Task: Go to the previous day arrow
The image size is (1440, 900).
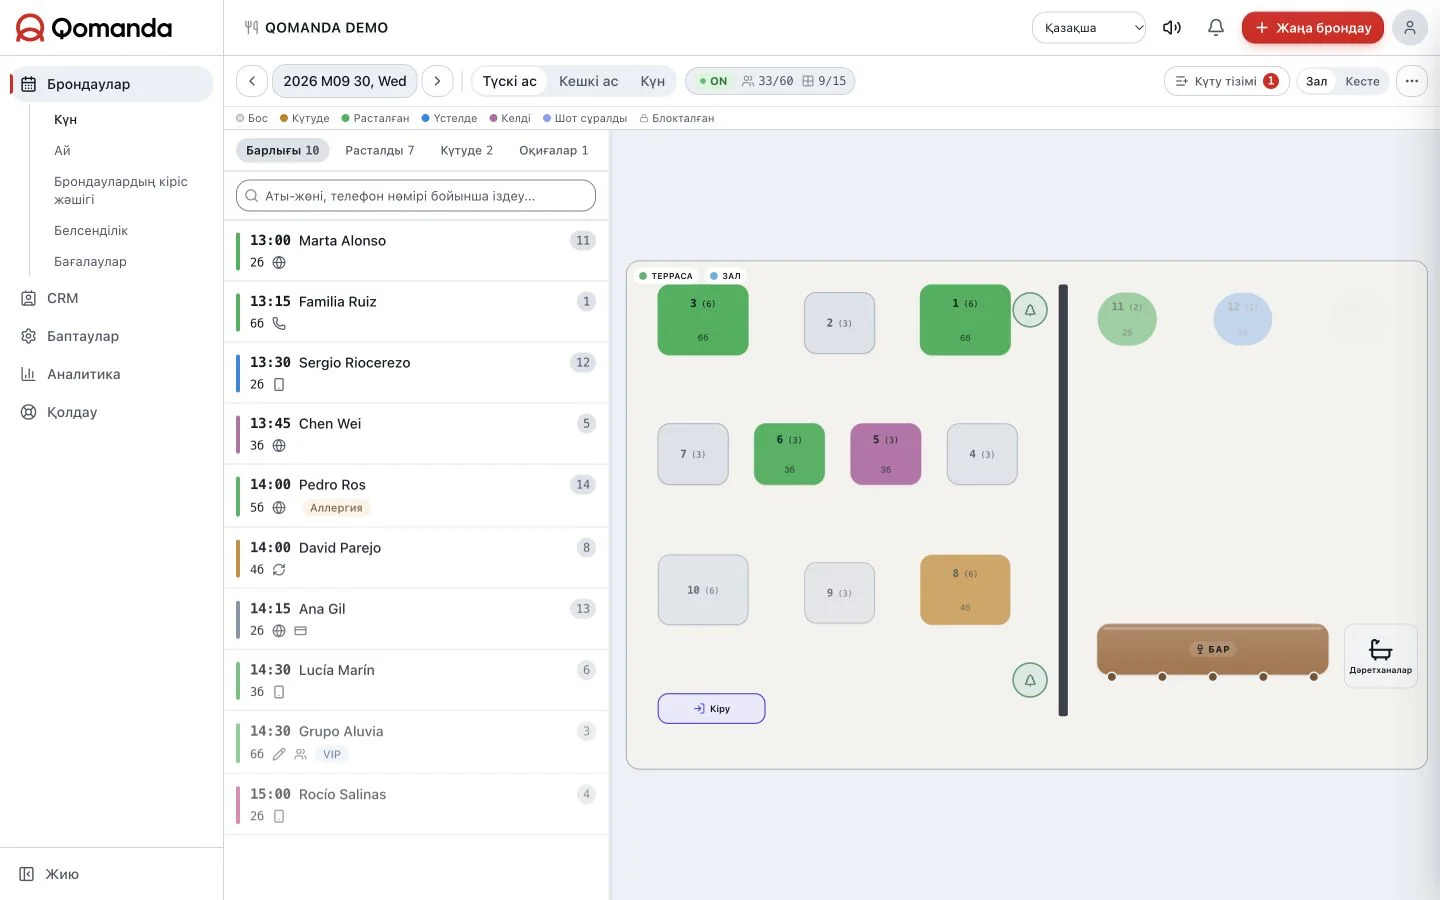Action: tap(252, 81)
